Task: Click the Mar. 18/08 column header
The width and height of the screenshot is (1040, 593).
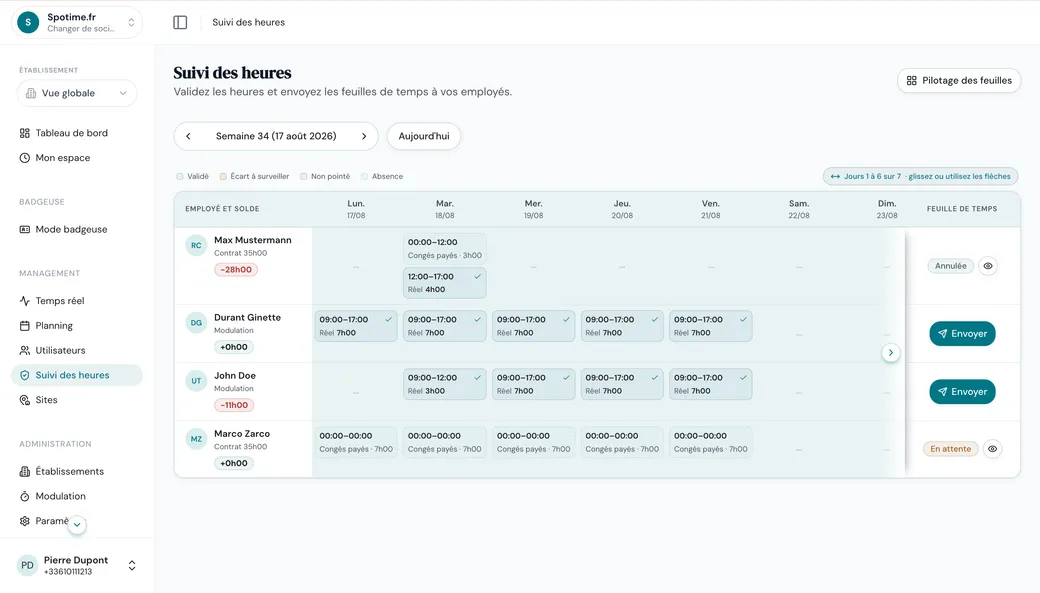Action: 444,209
